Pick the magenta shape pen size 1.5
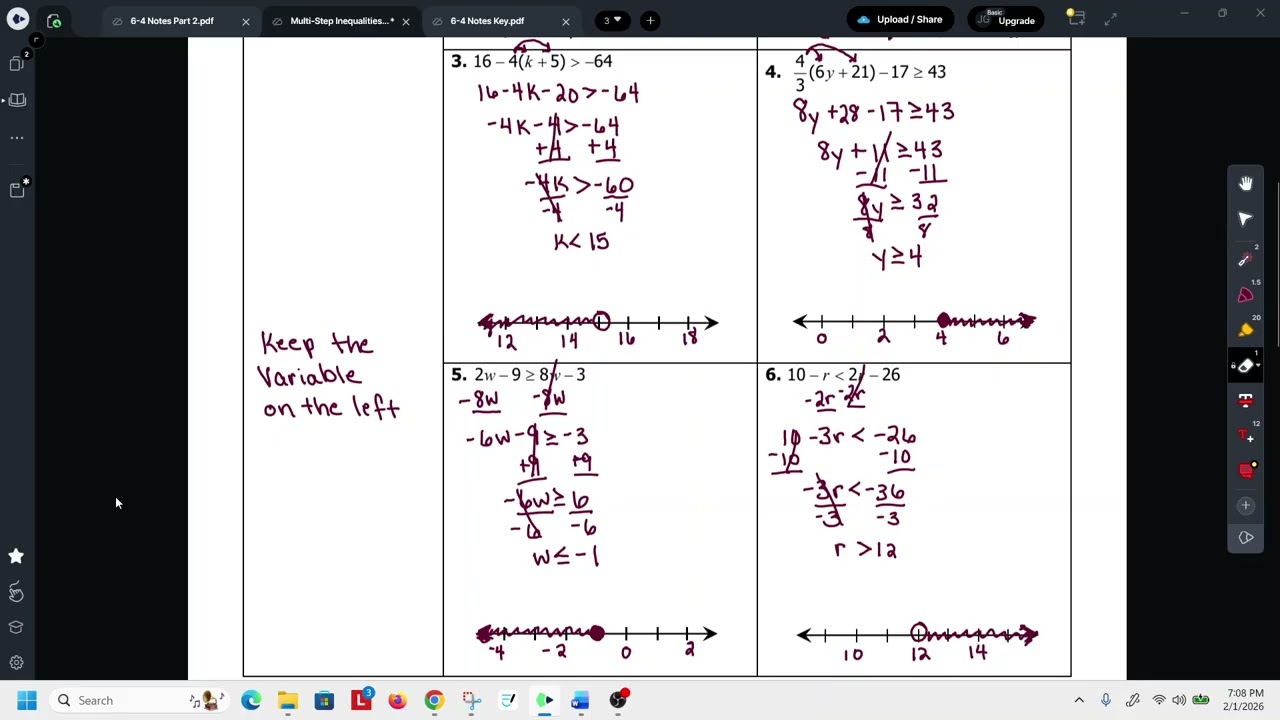Viewport: 1280px width, 720px height. (1245, 294)
